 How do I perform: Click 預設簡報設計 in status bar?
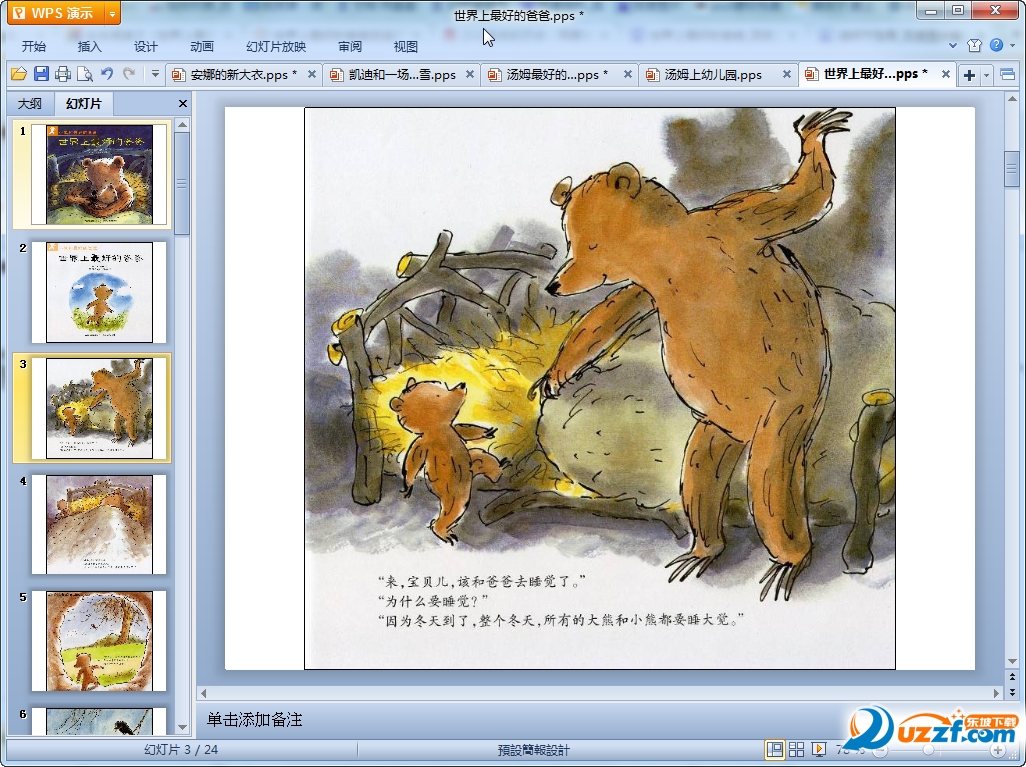pyautogui.click(x=533, y=750)
